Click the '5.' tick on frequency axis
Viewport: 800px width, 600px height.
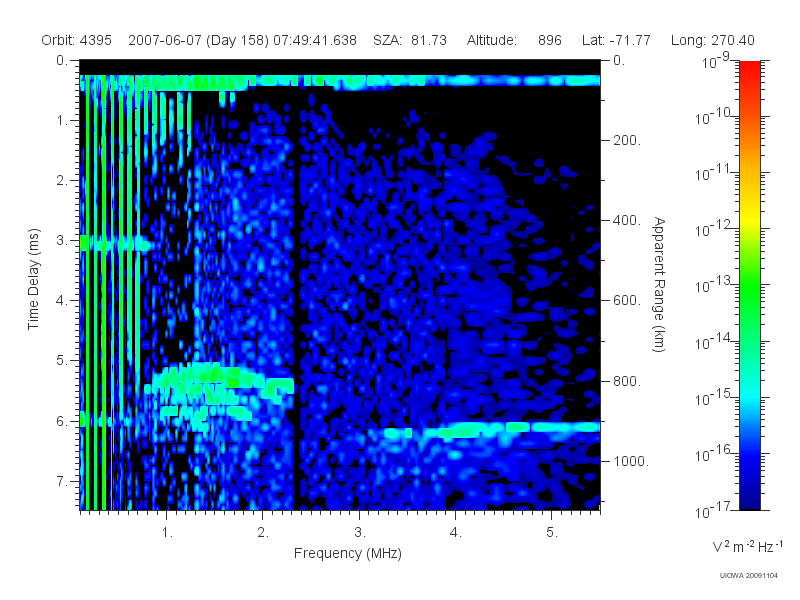[x=552, y=533]
